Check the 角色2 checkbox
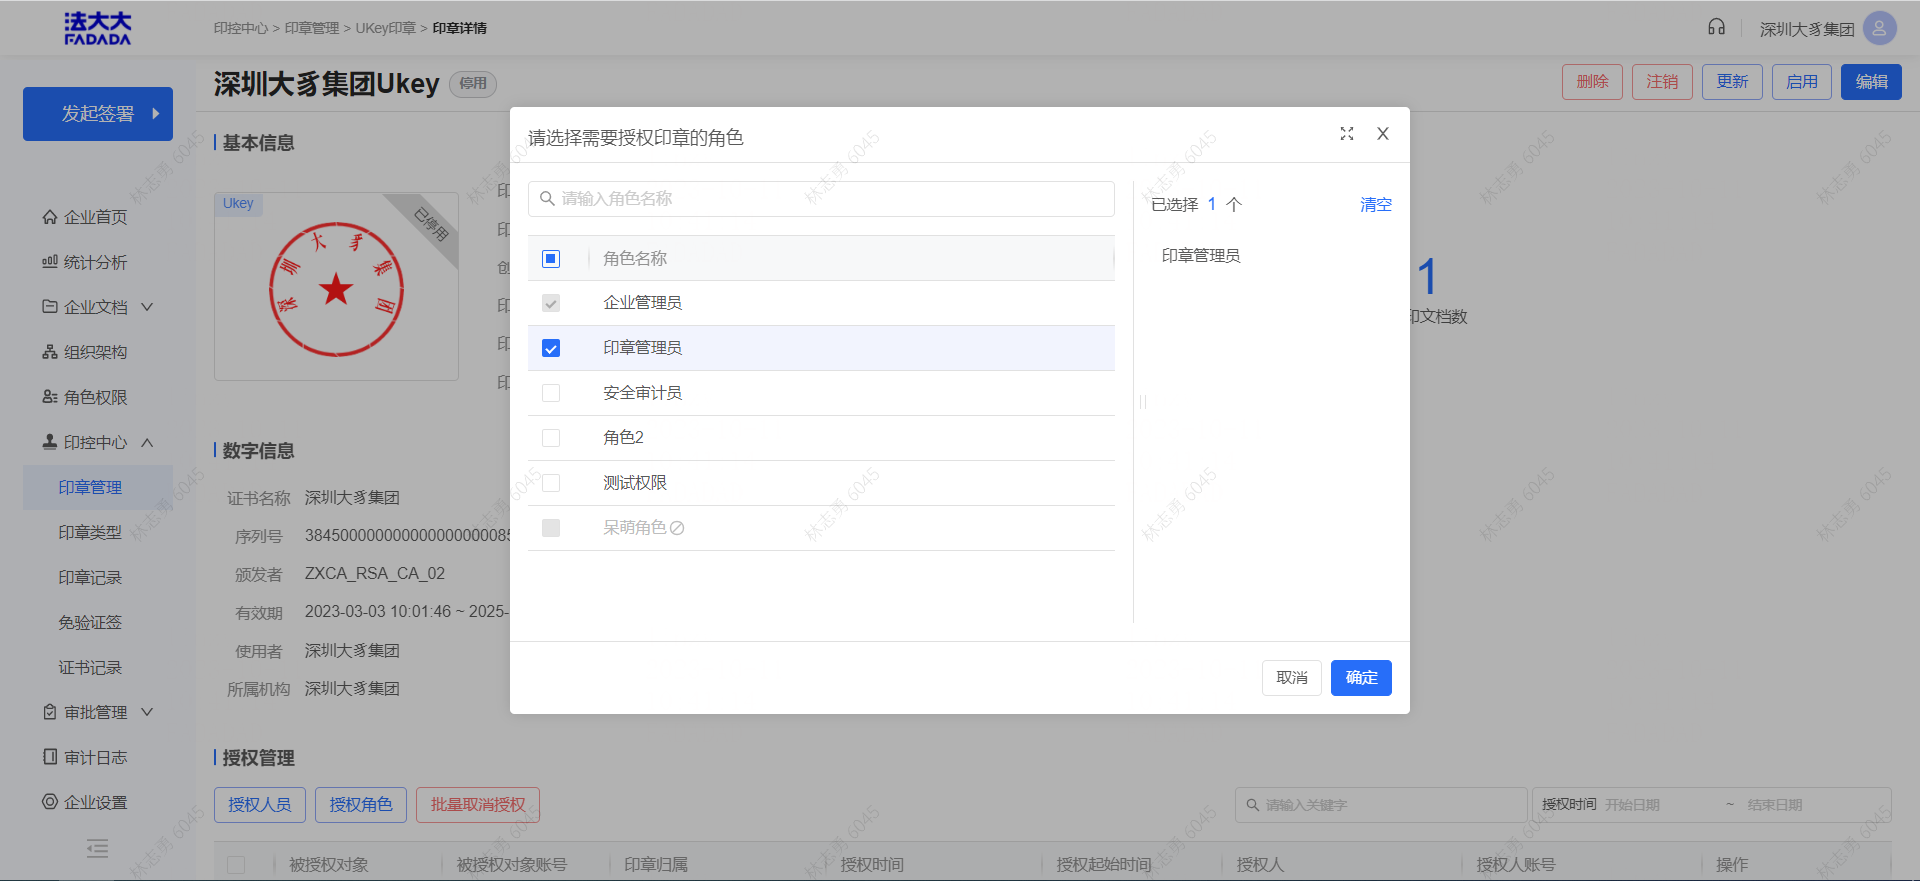This screenshot has width=1920, height=881. pos(551,438)
